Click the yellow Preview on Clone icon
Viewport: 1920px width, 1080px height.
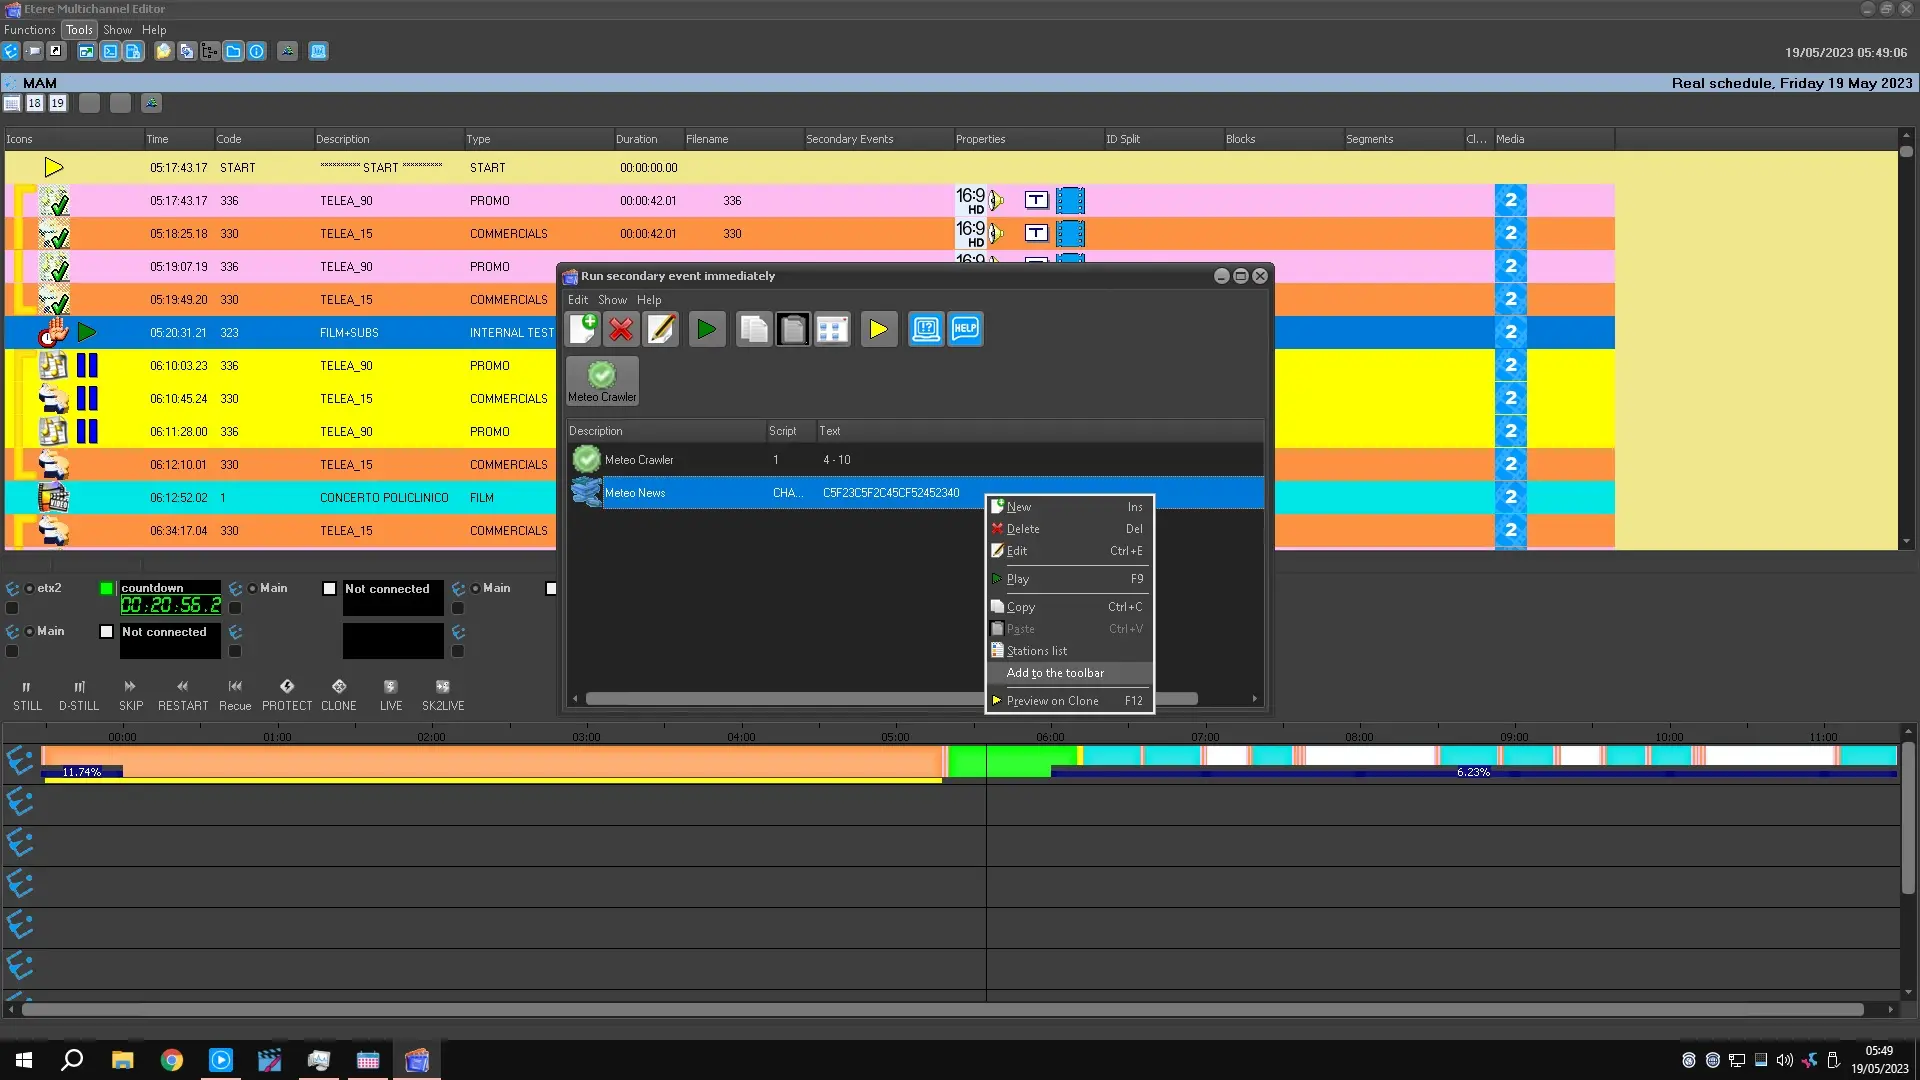(x=878, y=329)
